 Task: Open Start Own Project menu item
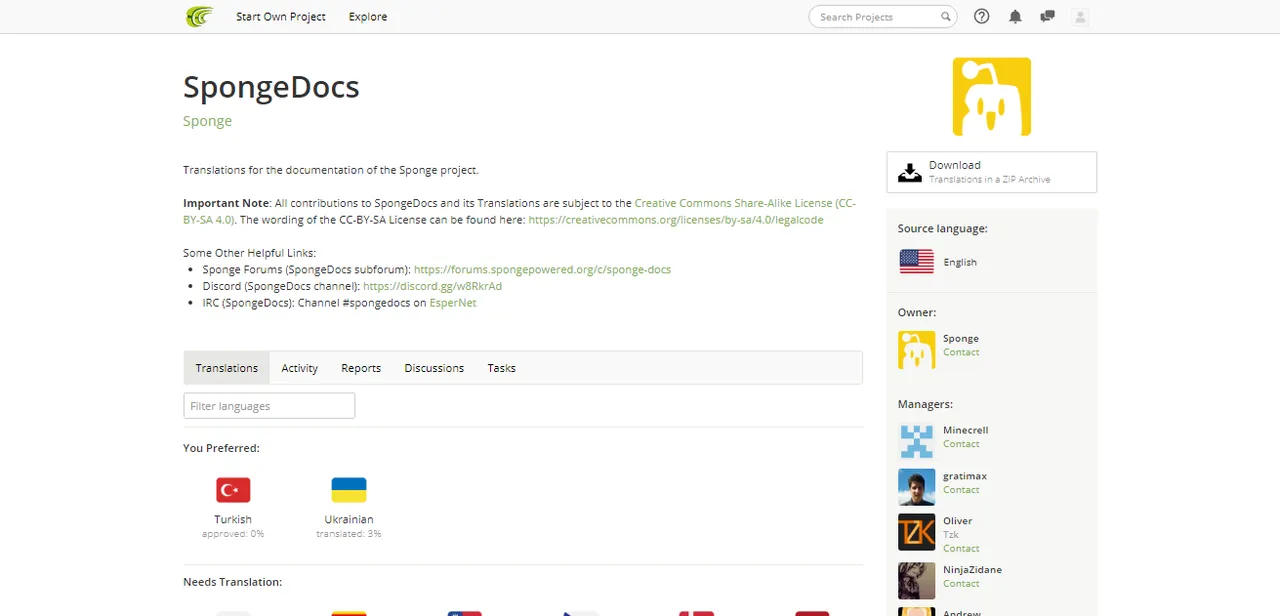tap(281, 17)
